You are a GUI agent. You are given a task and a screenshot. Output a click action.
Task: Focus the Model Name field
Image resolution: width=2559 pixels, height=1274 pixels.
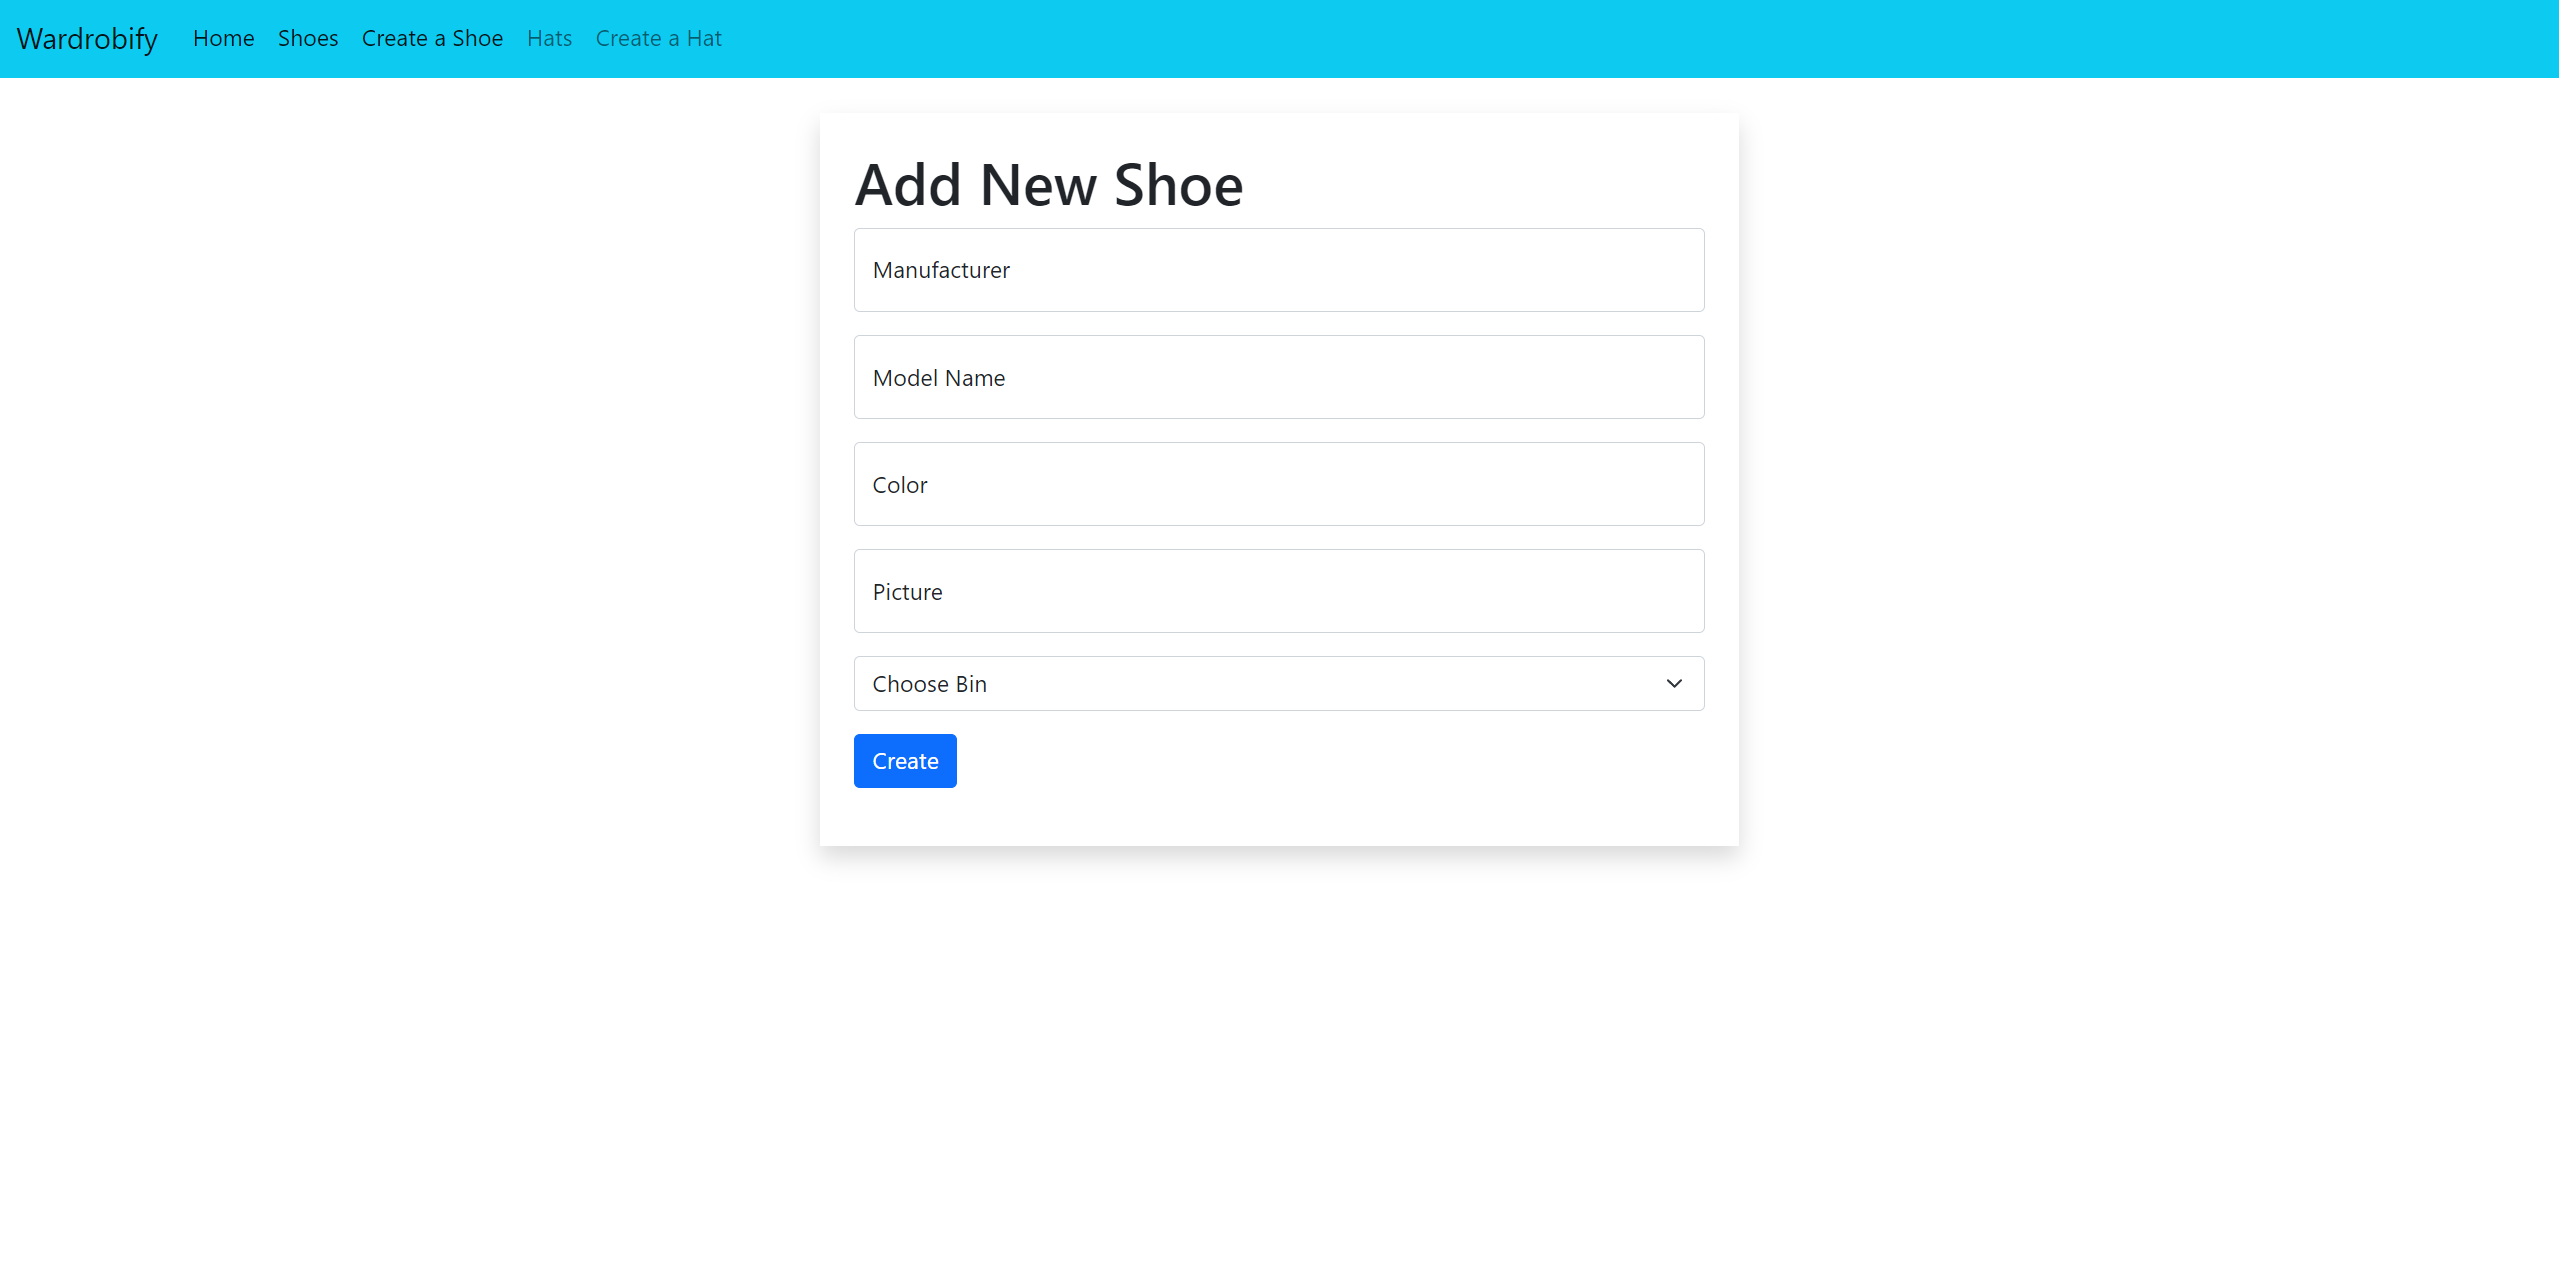pyautogui.click(x=1278, y=377)
